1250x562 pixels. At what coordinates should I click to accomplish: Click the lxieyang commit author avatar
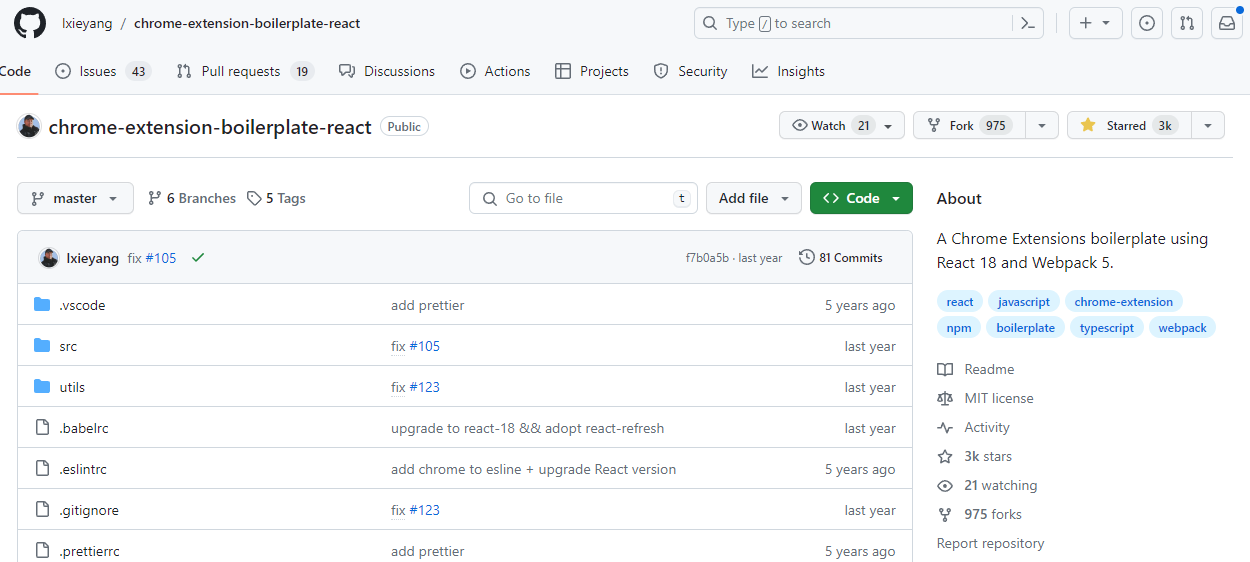coord(49,258)
